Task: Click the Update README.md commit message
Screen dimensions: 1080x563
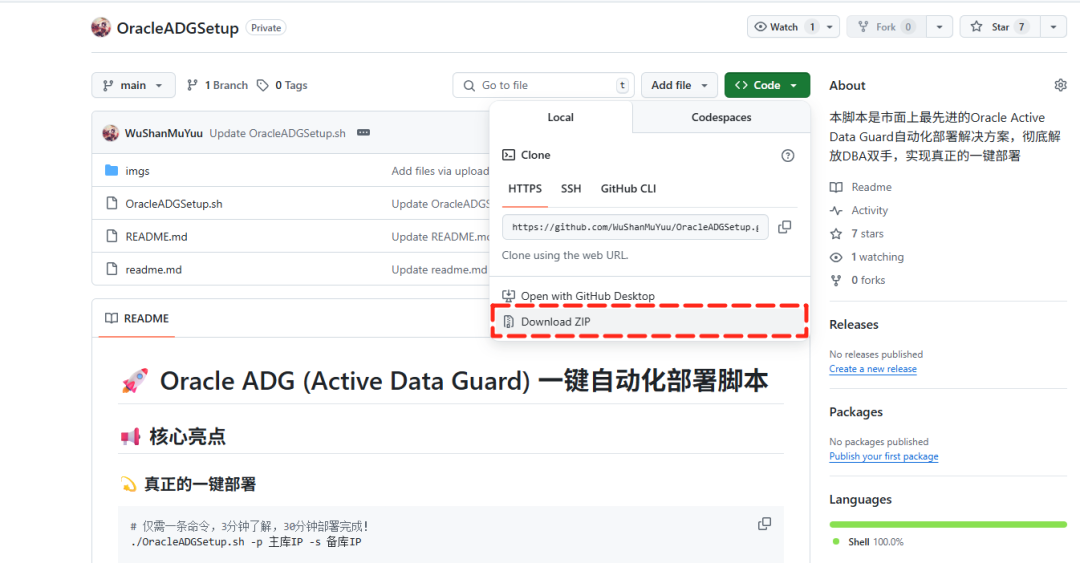Action: click(x=440, y=236)
